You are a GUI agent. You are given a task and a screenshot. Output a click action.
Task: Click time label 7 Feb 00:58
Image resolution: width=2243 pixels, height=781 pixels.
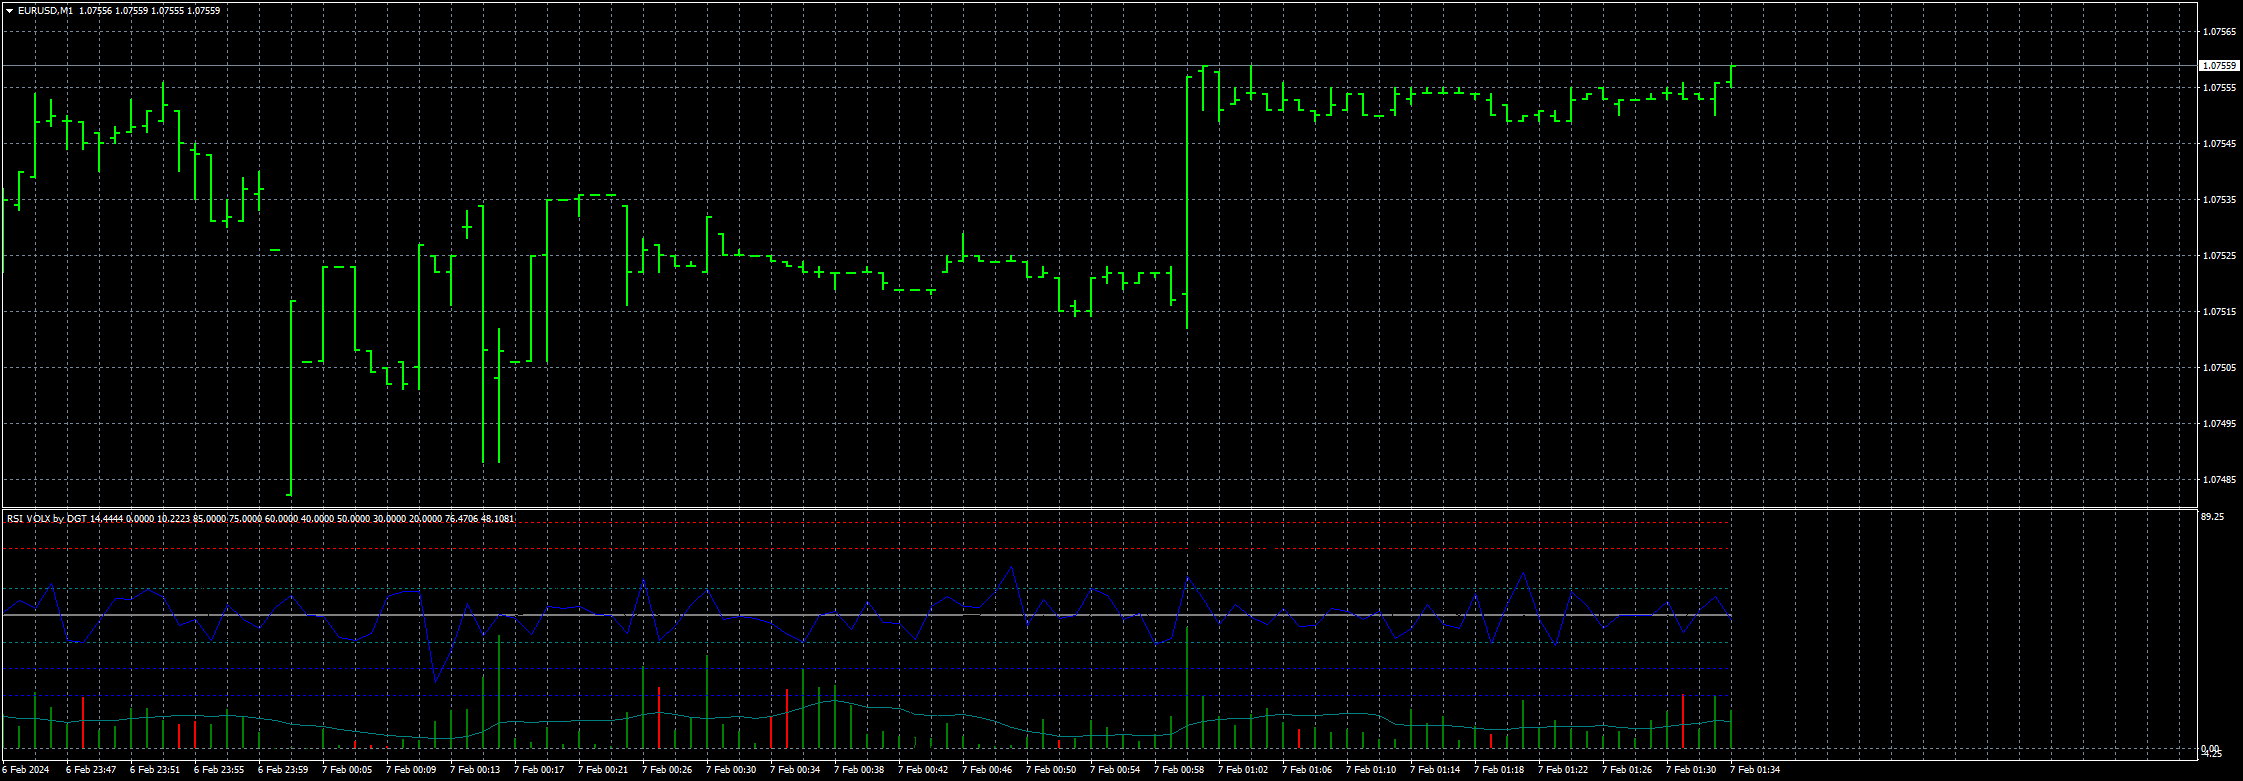(1179, 770)
